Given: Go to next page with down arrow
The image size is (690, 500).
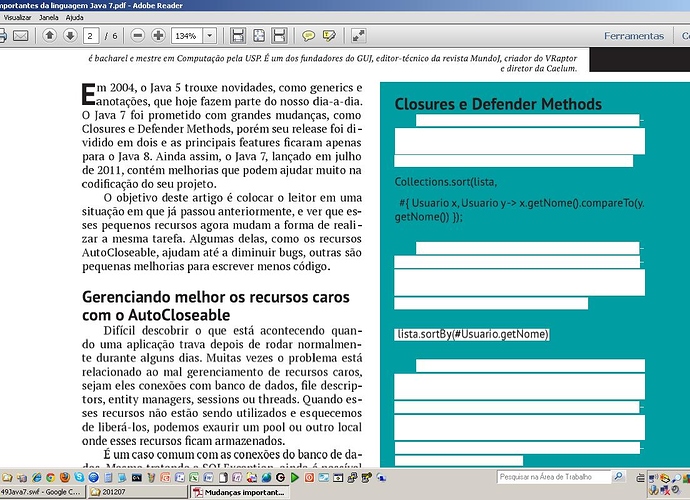Looking at the screenshot, I should 70,35.
